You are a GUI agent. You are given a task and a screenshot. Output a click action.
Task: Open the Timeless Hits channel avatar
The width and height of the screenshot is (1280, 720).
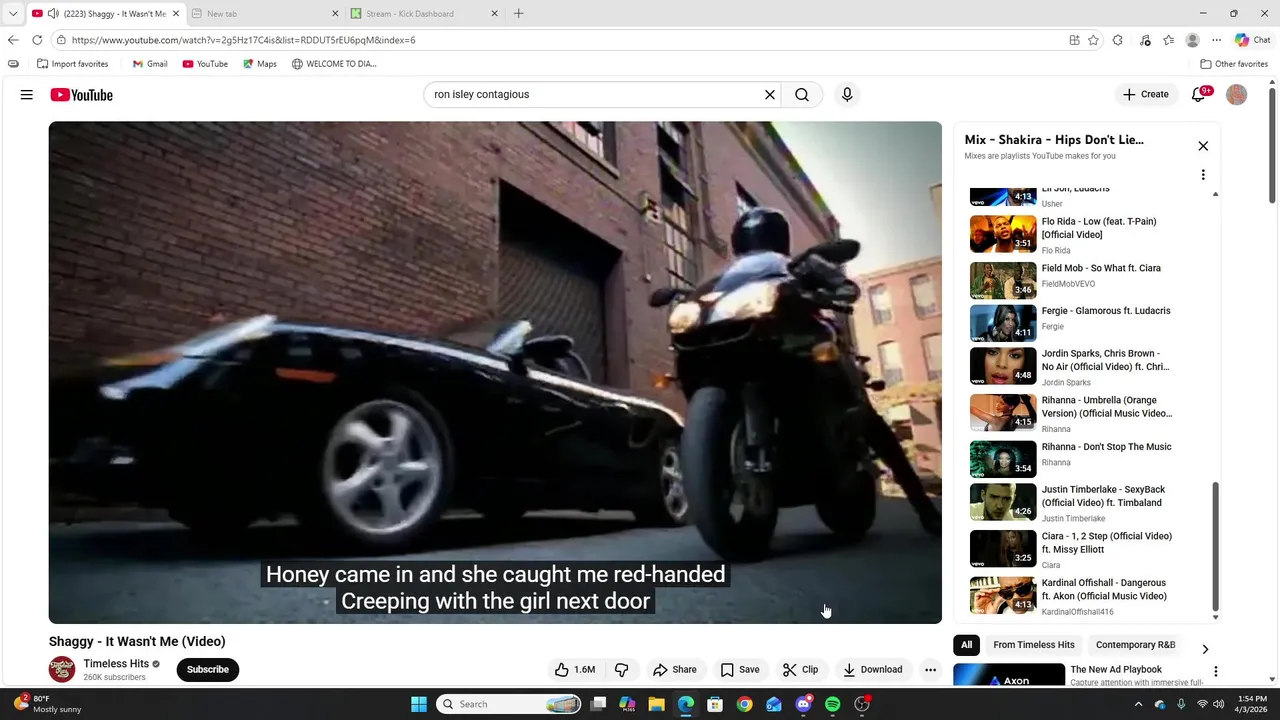tap(62, 669)
